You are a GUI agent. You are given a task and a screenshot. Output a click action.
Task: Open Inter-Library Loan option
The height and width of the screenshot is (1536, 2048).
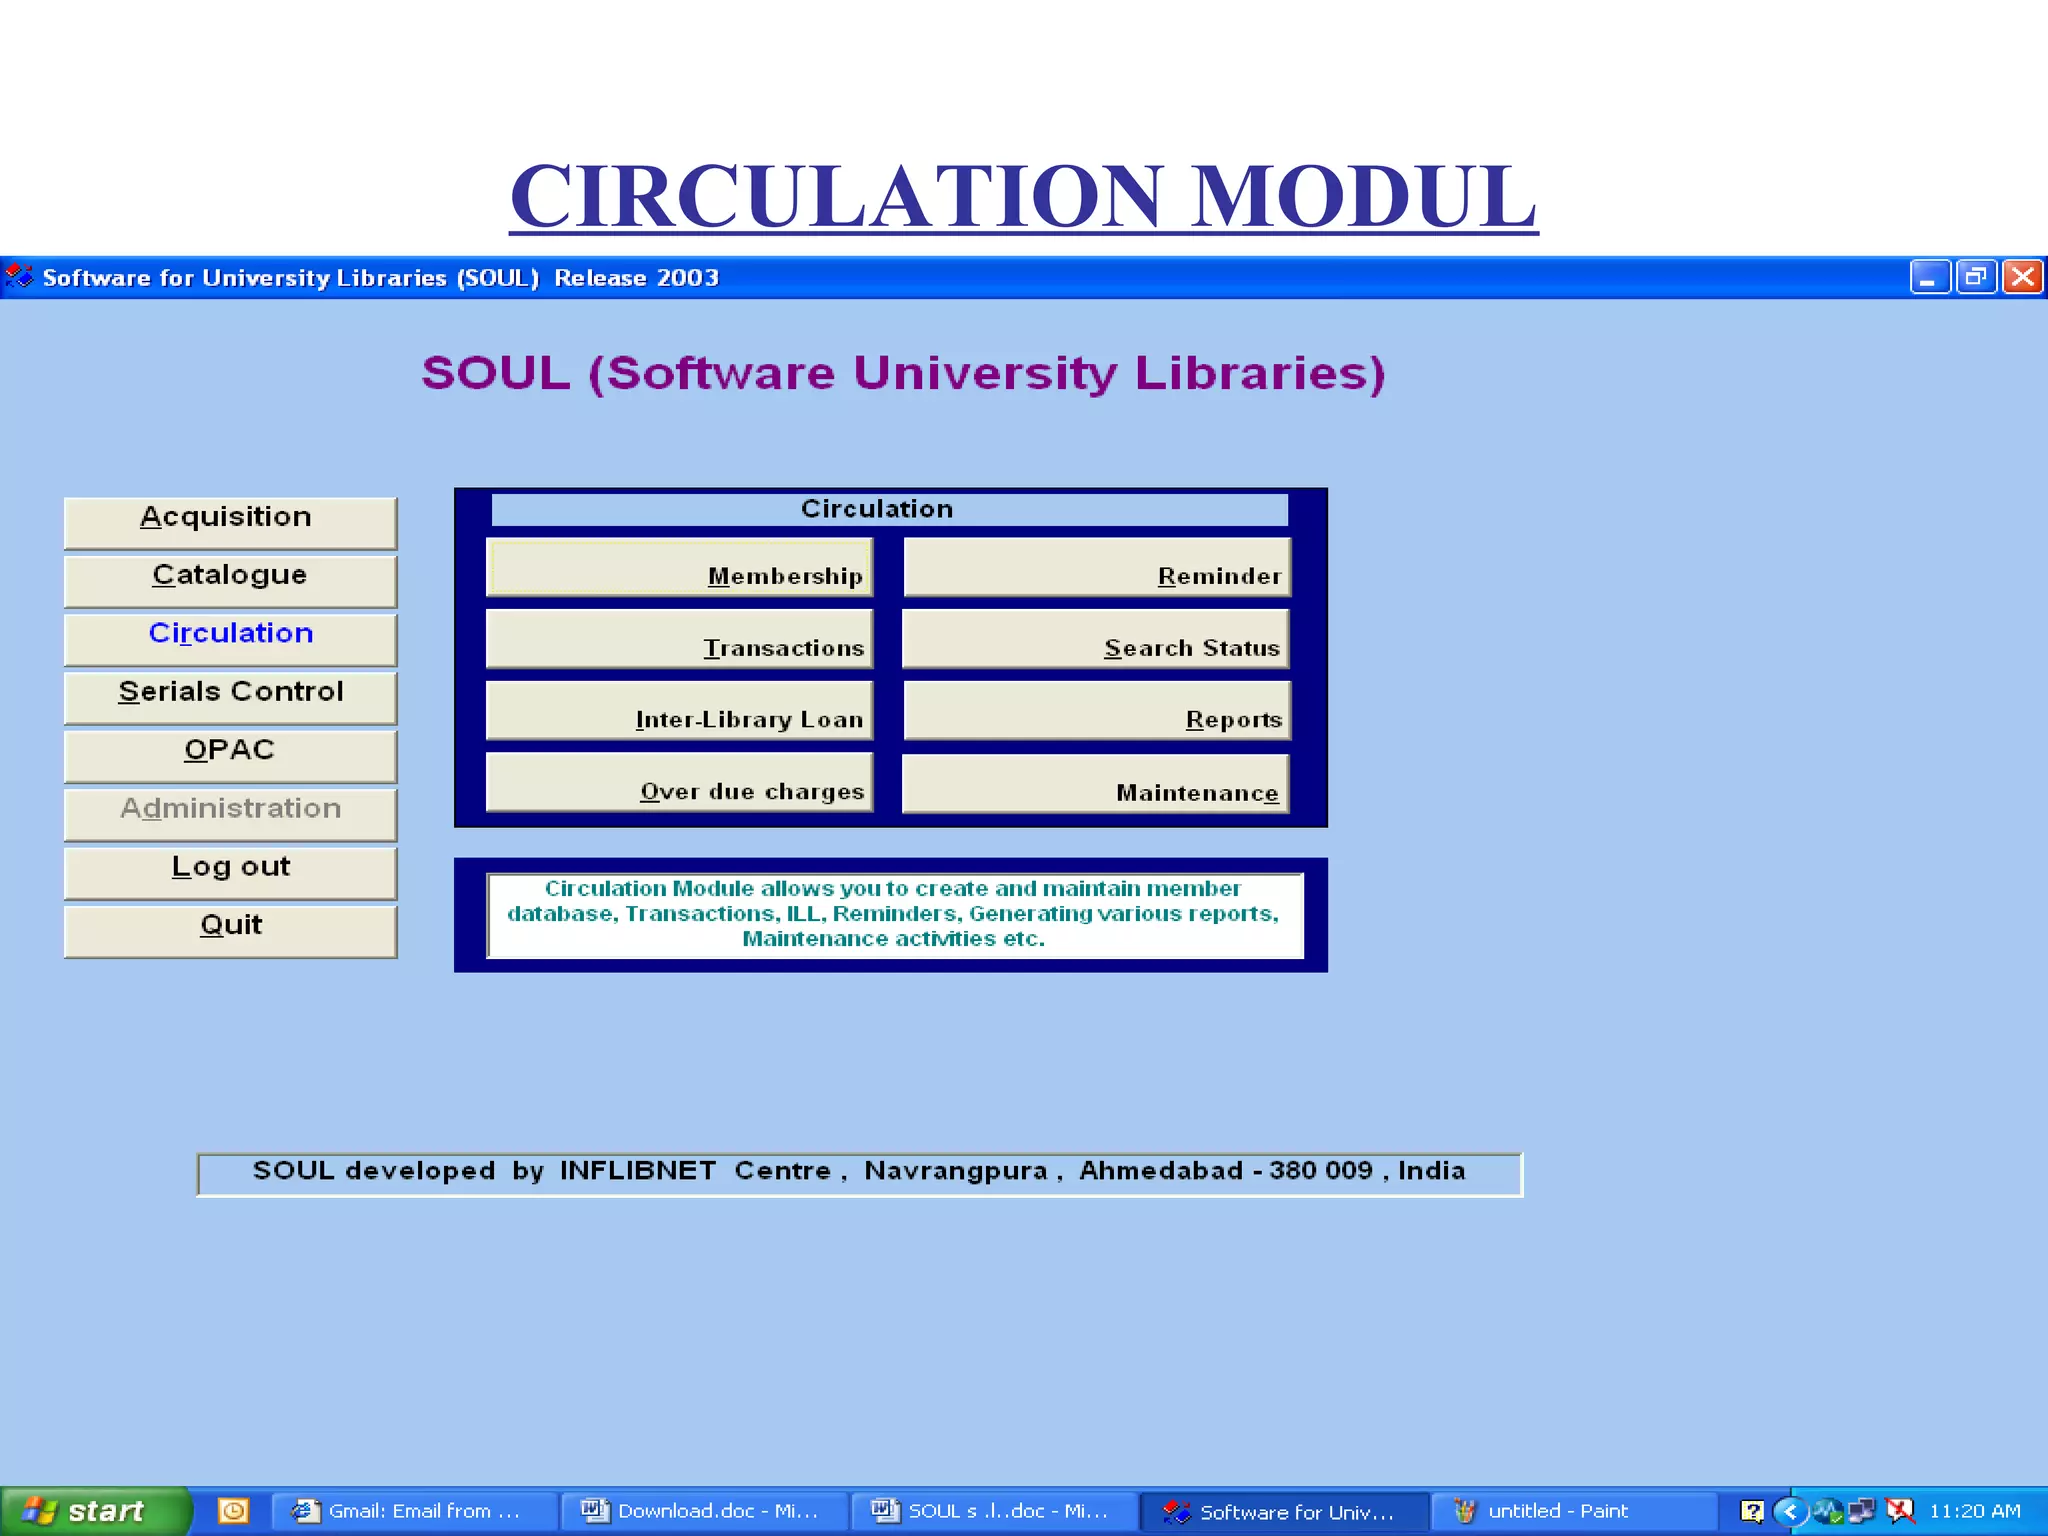(x=680, y=710)
